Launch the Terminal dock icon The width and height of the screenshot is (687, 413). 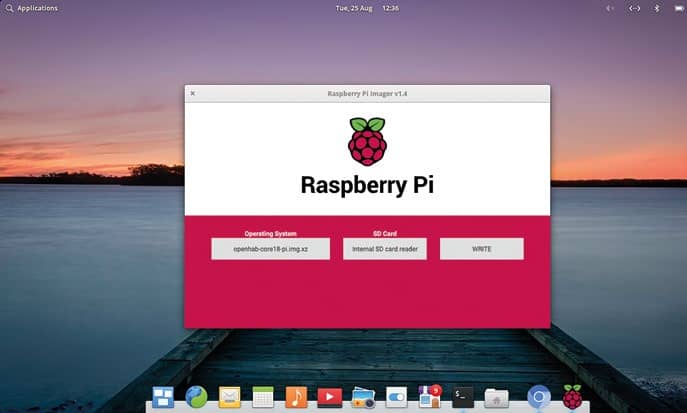click(463, 397)
